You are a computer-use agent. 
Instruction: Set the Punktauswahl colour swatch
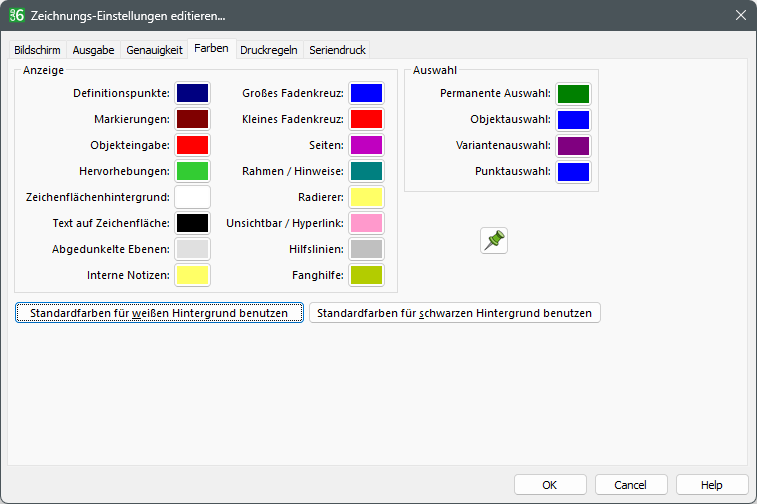(x=574, y=172)
